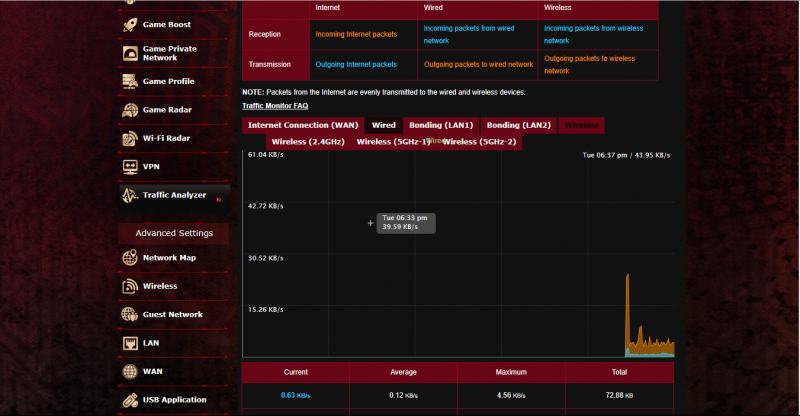Open the Network Map icon

(131, 258)
